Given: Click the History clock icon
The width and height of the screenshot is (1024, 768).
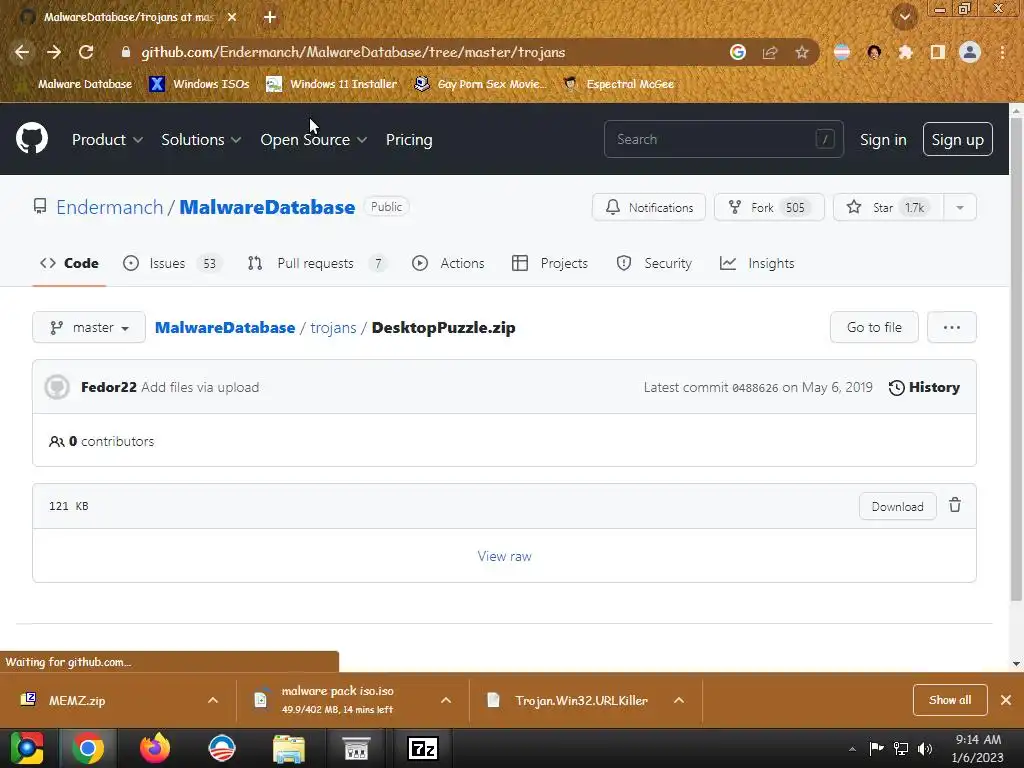Looking at the screenshot, I should 897,387.
